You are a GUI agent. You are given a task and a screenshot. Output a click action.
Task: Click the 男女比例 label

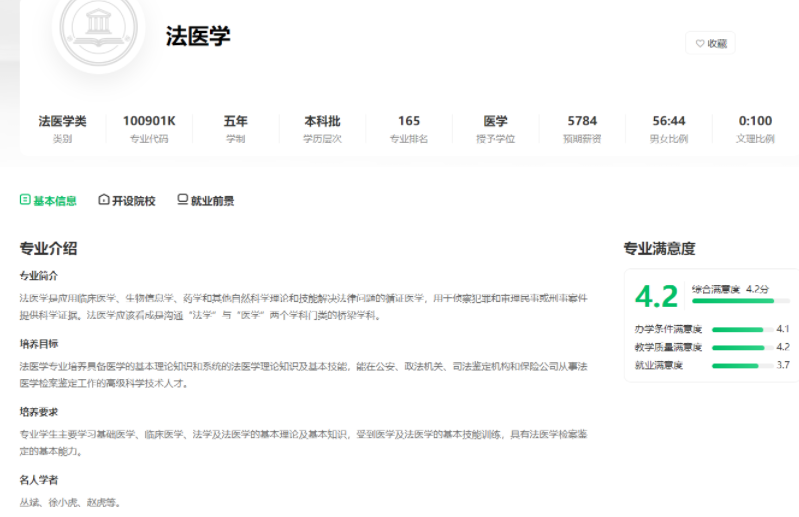pos(669,139)
